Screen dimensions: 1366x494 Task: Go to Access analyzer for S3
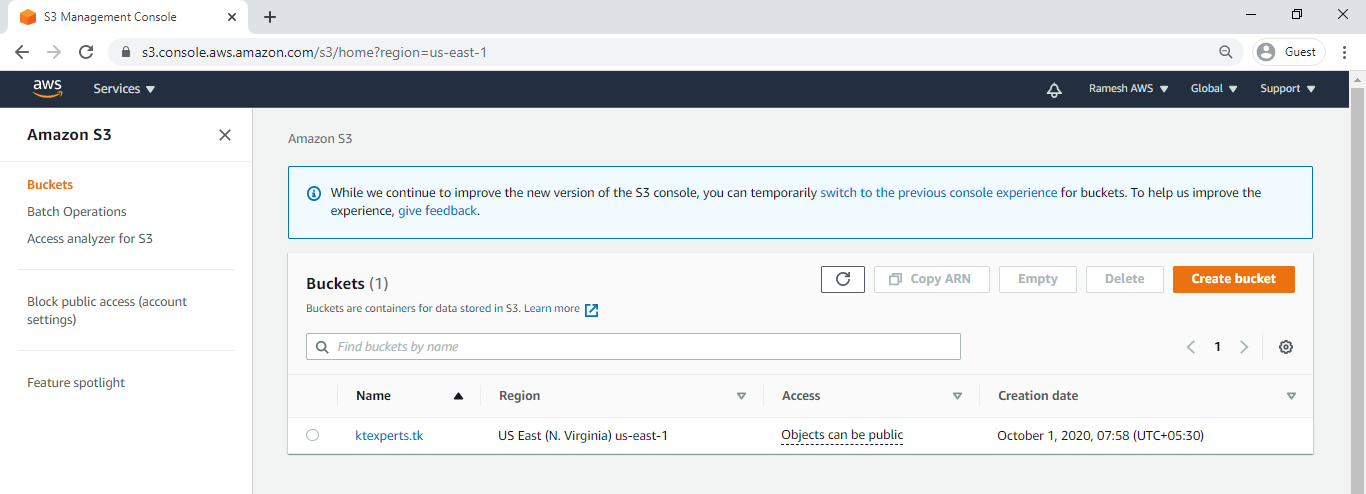90,239
